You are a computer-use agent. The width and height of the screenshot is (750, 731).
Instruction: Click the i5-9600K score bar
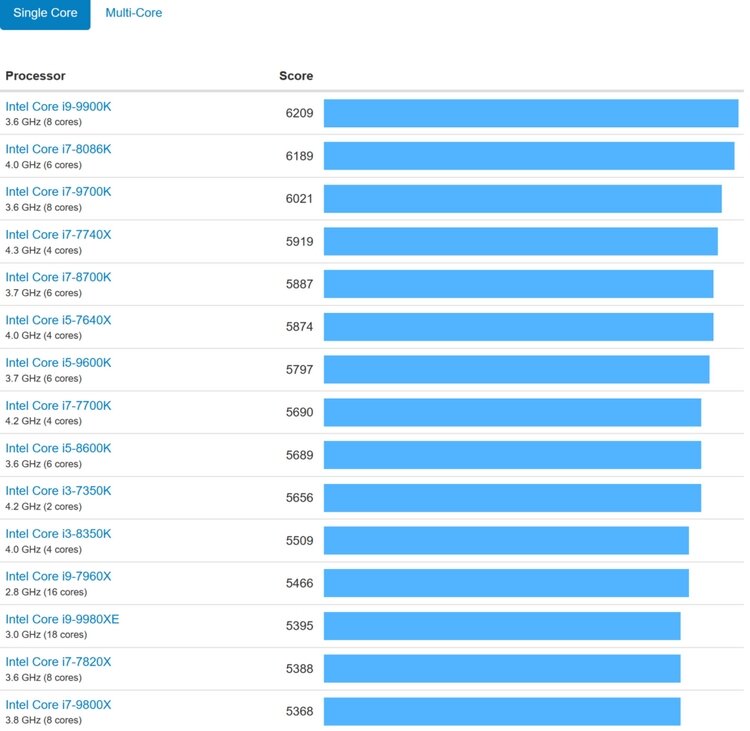coord(517,370)
